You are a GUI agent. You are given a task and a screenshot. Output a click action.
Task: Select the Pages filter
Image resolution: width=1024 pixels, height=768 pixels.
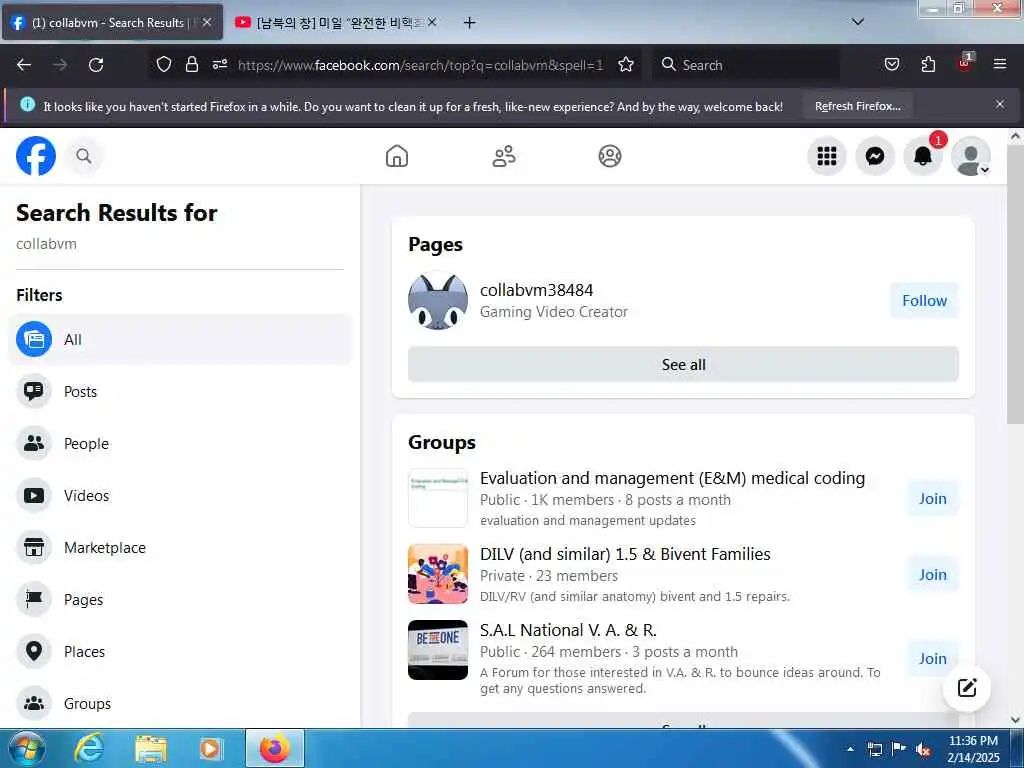180,600
